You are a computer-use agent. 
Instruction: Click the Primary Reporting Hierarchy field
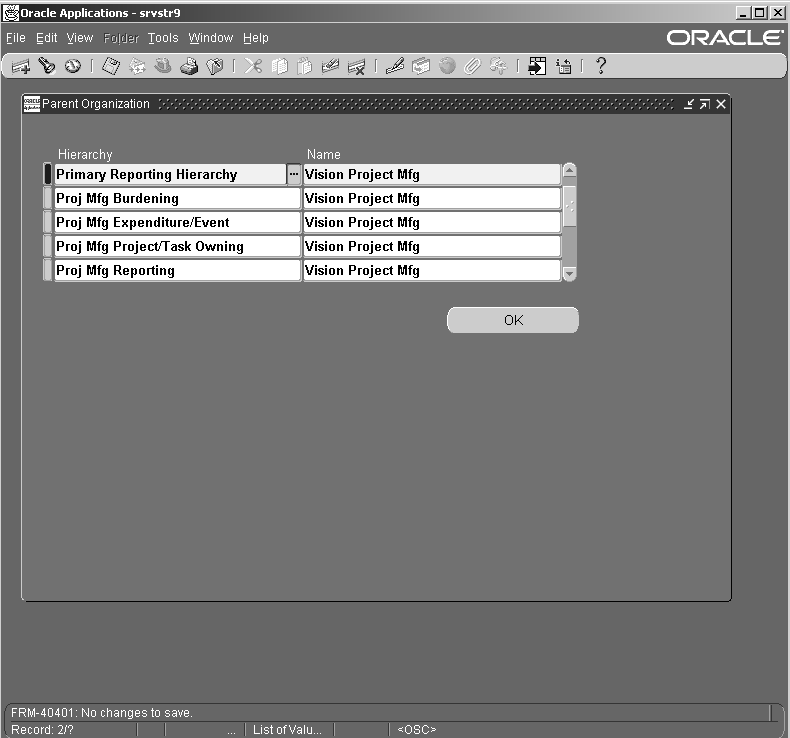point(170,174)
